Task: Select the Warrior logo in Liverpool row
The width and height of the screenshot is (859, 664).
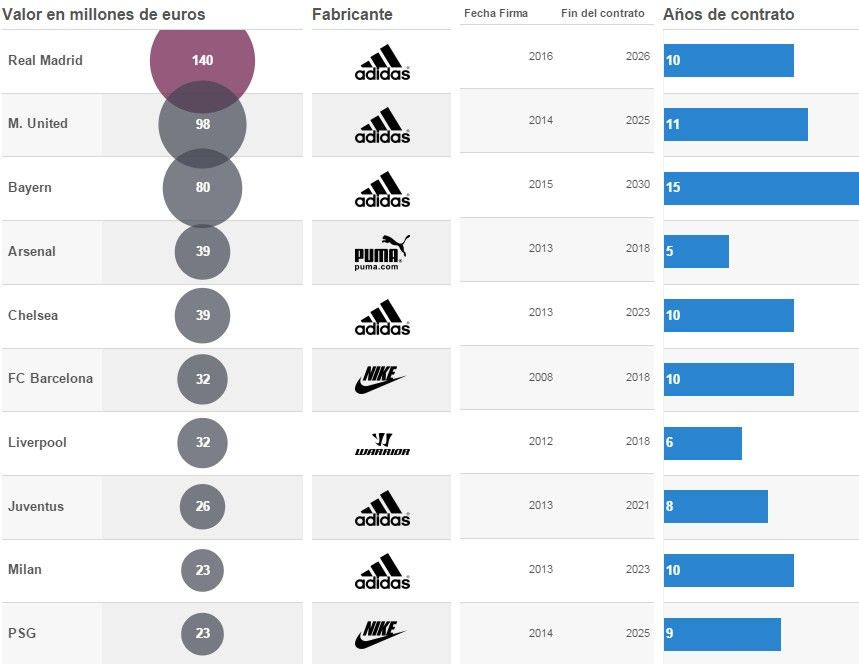Action: pos(382,444)
